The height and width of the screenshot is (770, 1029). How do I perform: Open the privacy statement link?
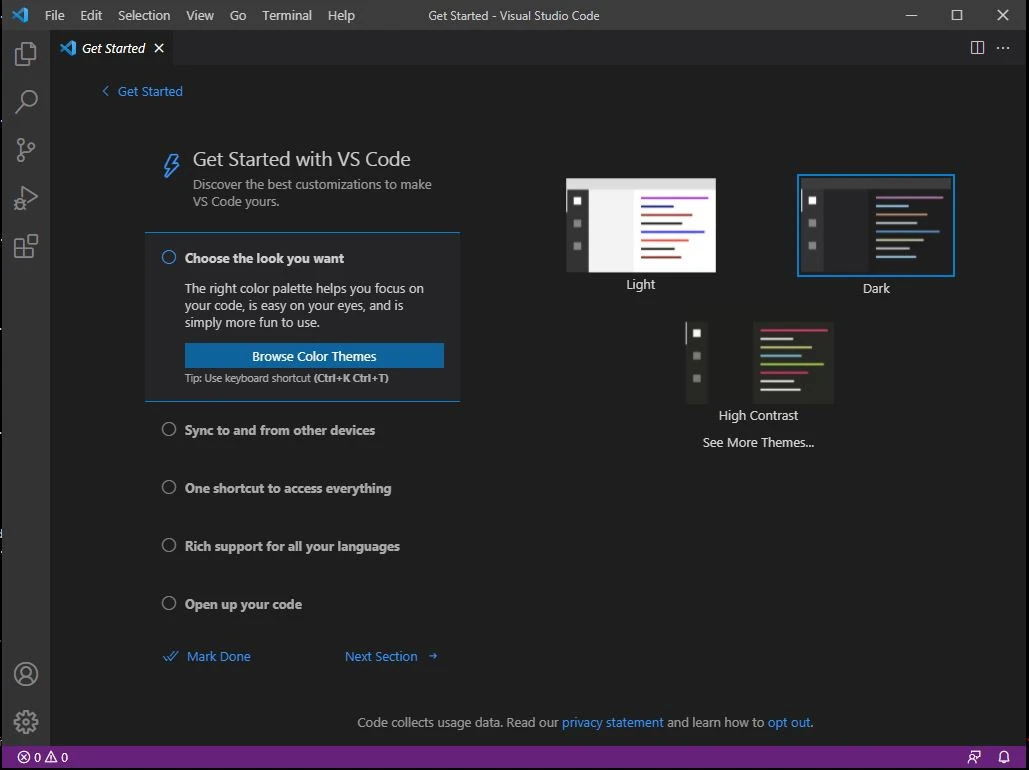[x=613, y=722]
